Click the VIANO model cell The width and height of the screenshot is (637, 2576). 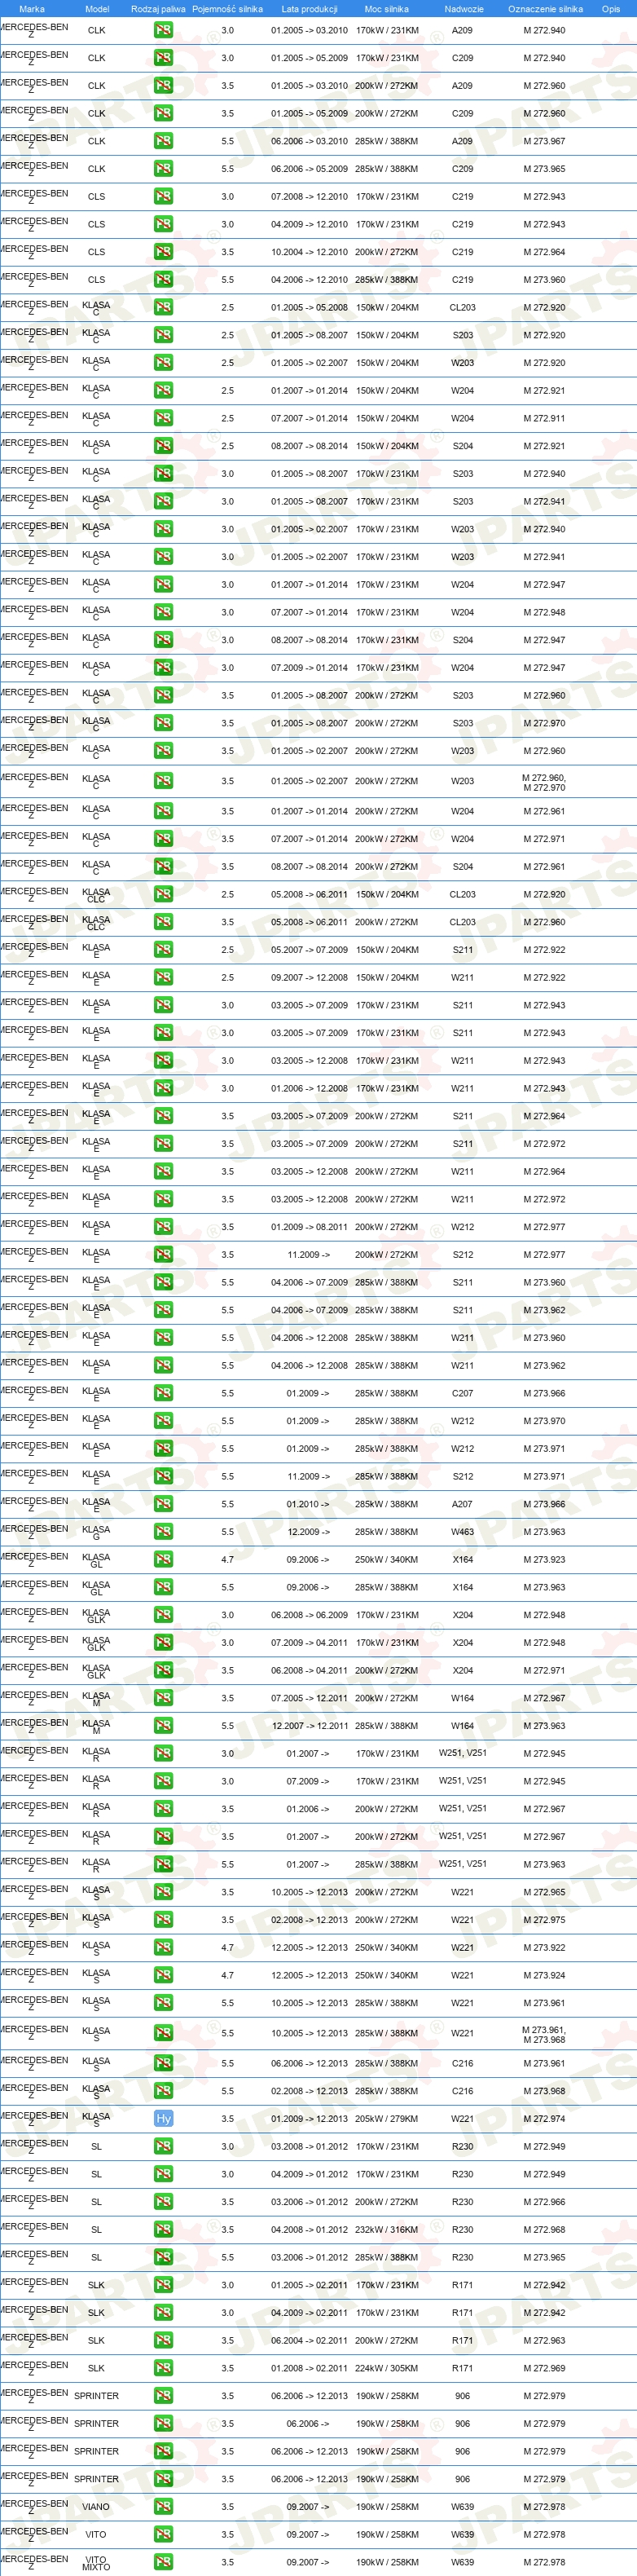click(x=96, y=2506)
